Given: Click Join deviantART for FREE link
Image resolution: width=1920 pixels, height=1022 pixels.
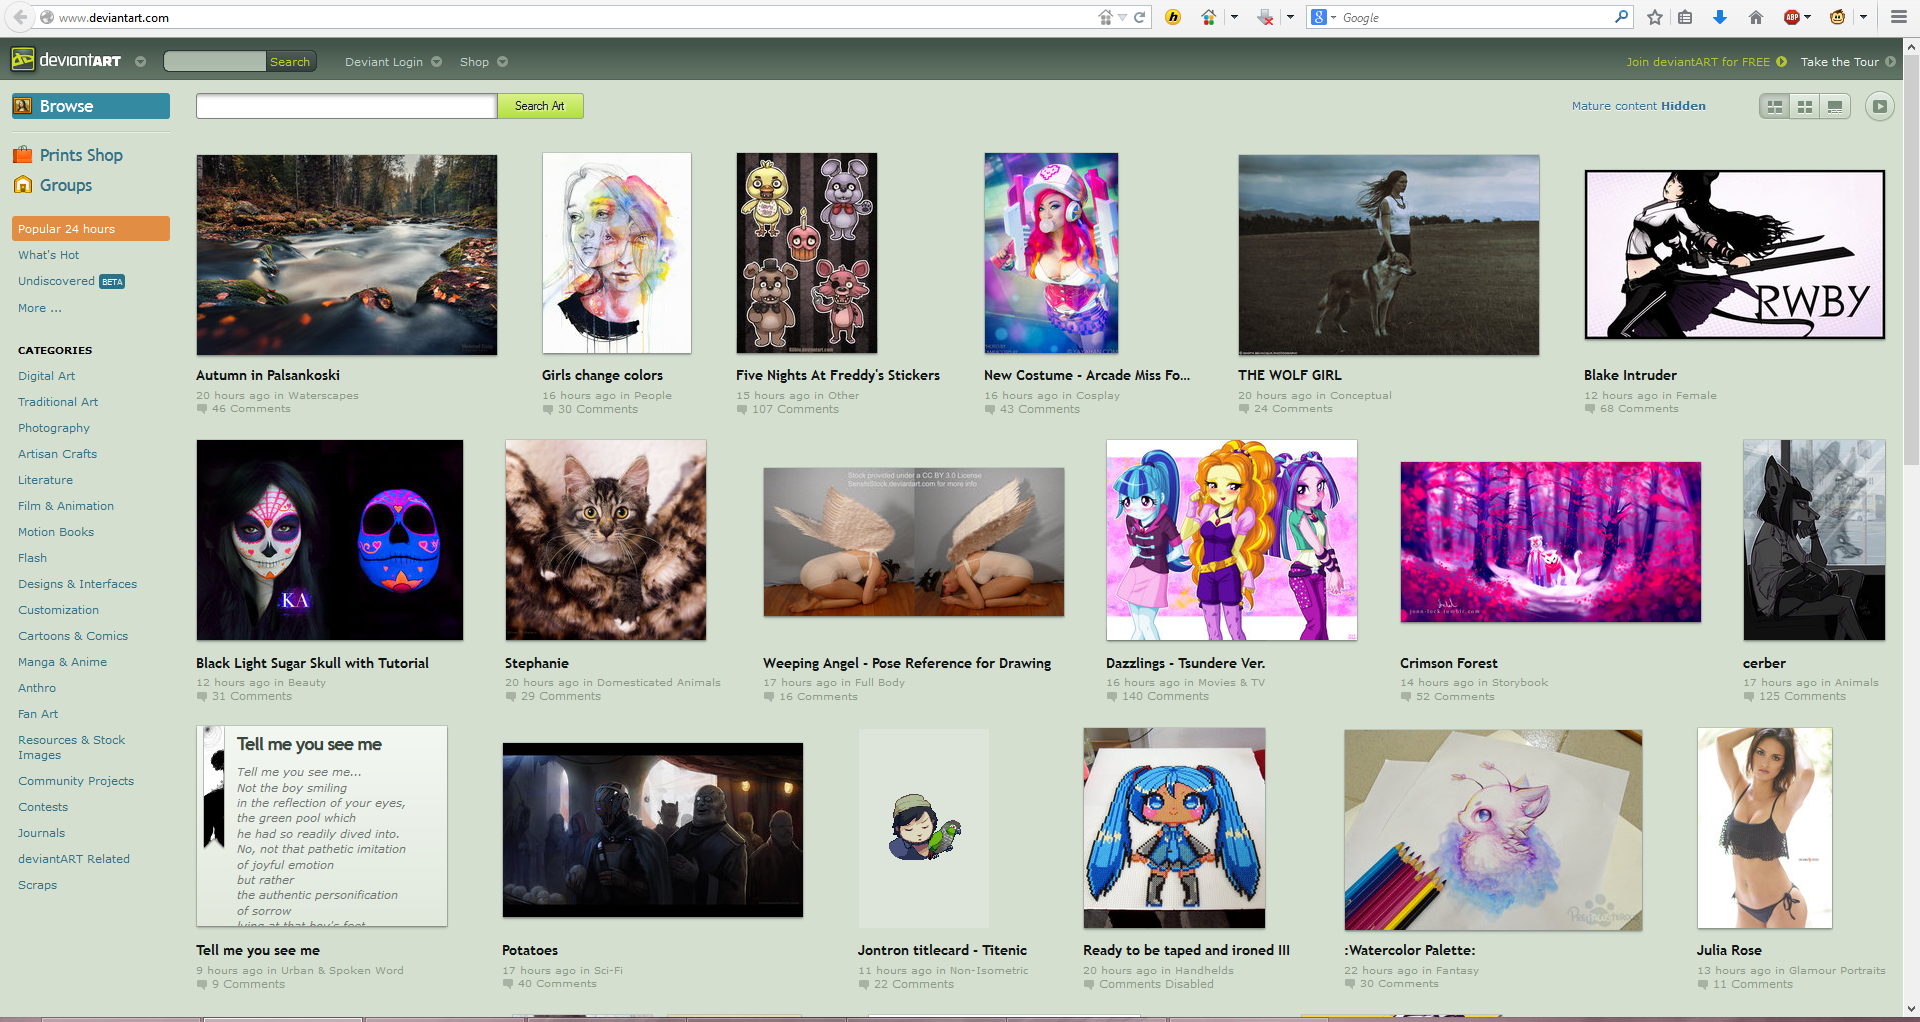Looking at the screenshot, I should click(x=1698, y=62).
